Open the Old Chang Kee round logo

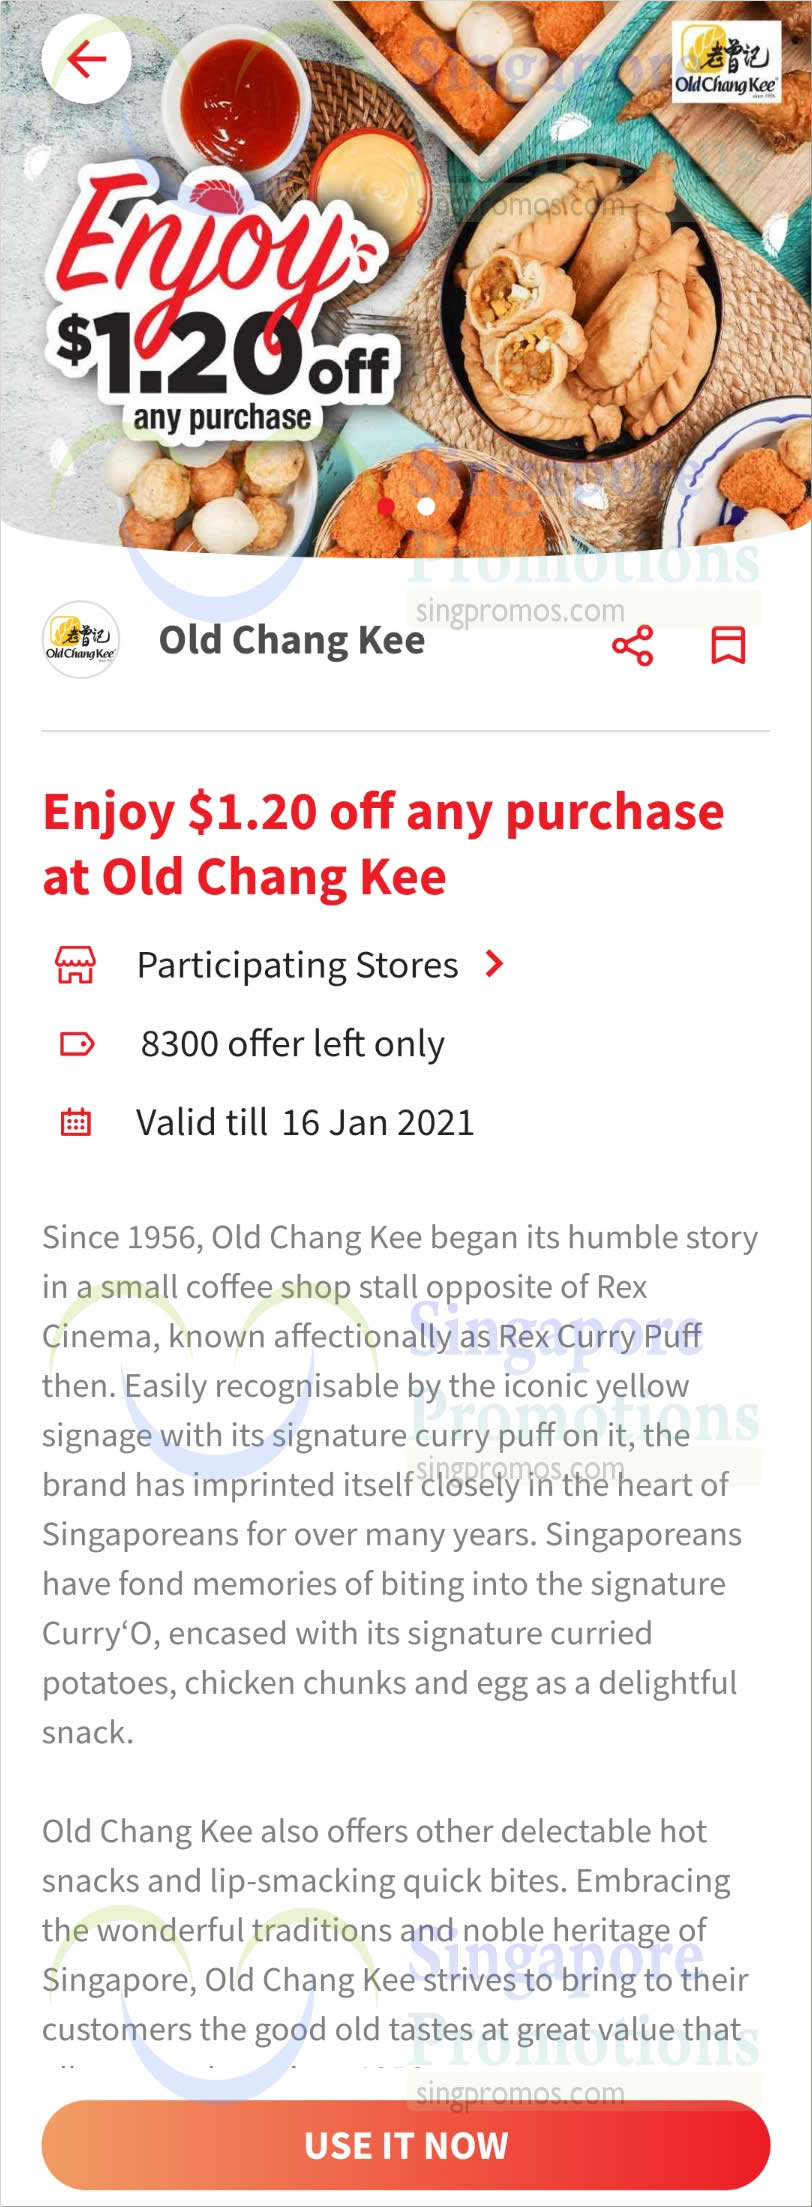[x=80, y=640]
